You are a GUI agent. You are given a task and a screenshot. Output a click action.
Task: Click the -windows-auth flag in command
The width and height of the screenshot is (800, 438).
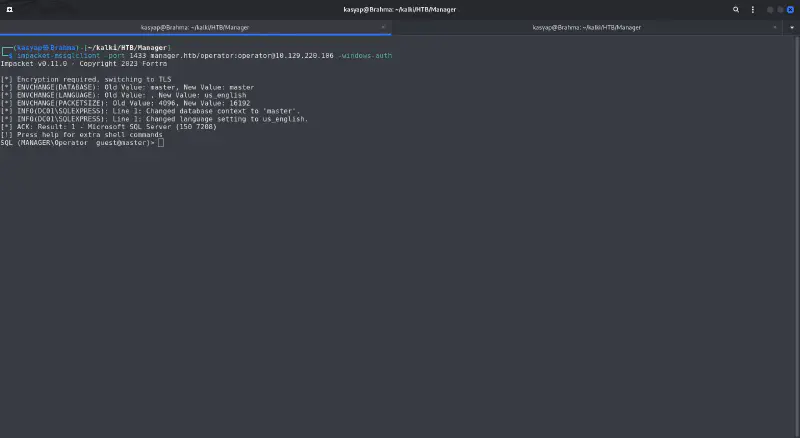[365, 56]
